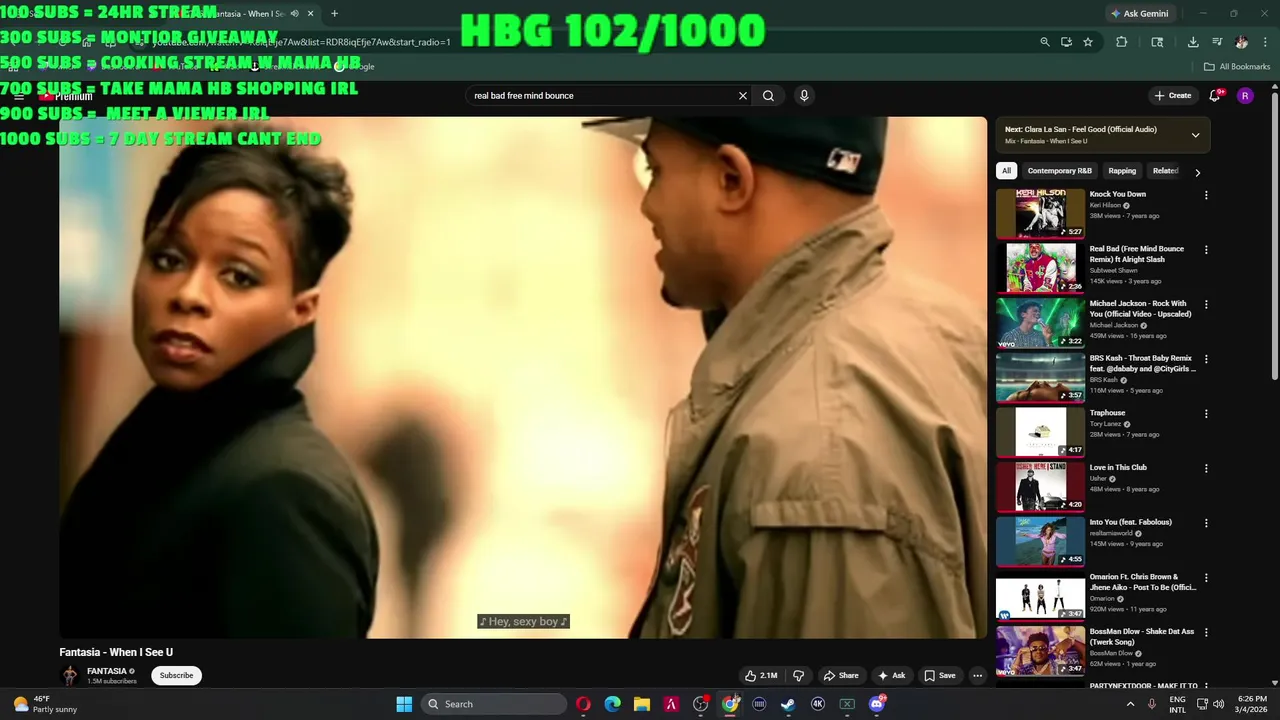
Task: Open options for Into You video
Action: tap(1206, 523)
